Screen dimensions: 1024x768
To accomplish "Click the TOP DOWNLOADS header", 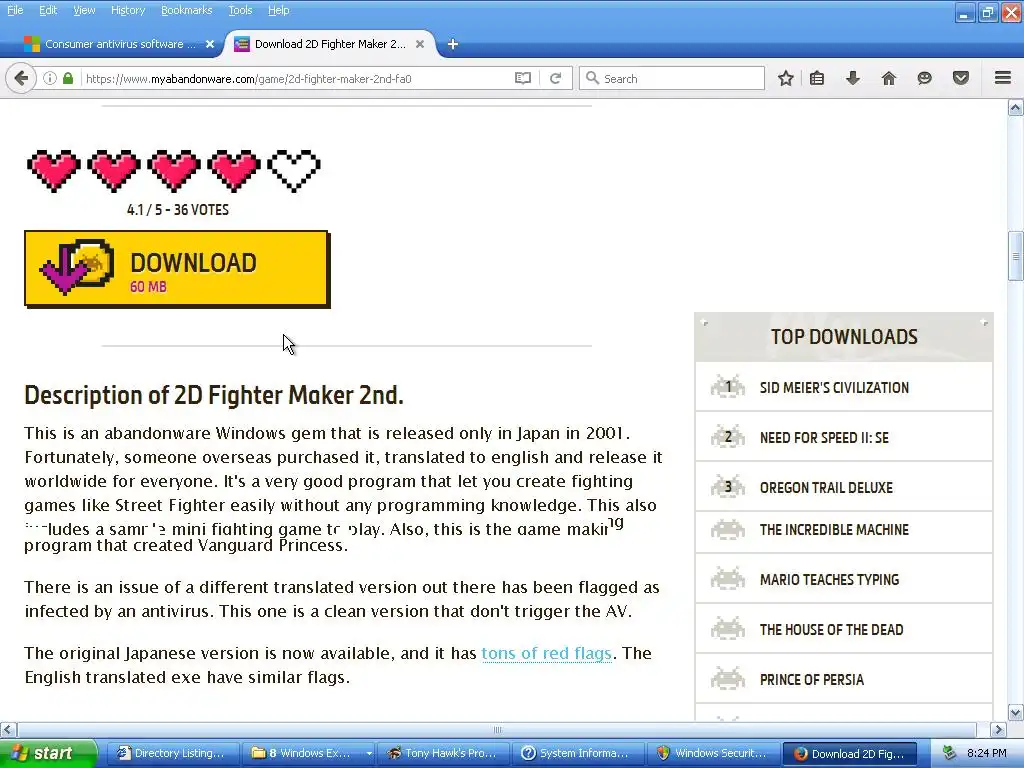I will [844, 337].
